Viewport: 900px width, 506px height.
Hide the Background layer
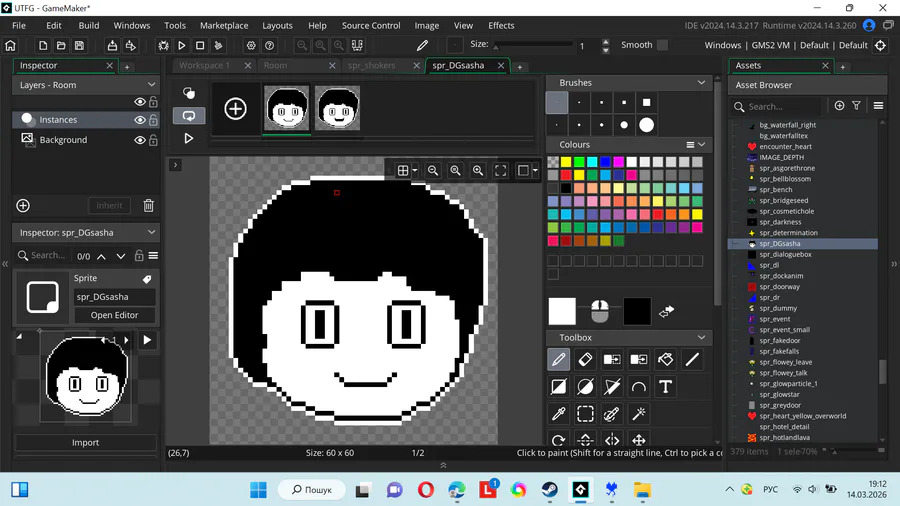pyautogui.click(x=139, y=140)
